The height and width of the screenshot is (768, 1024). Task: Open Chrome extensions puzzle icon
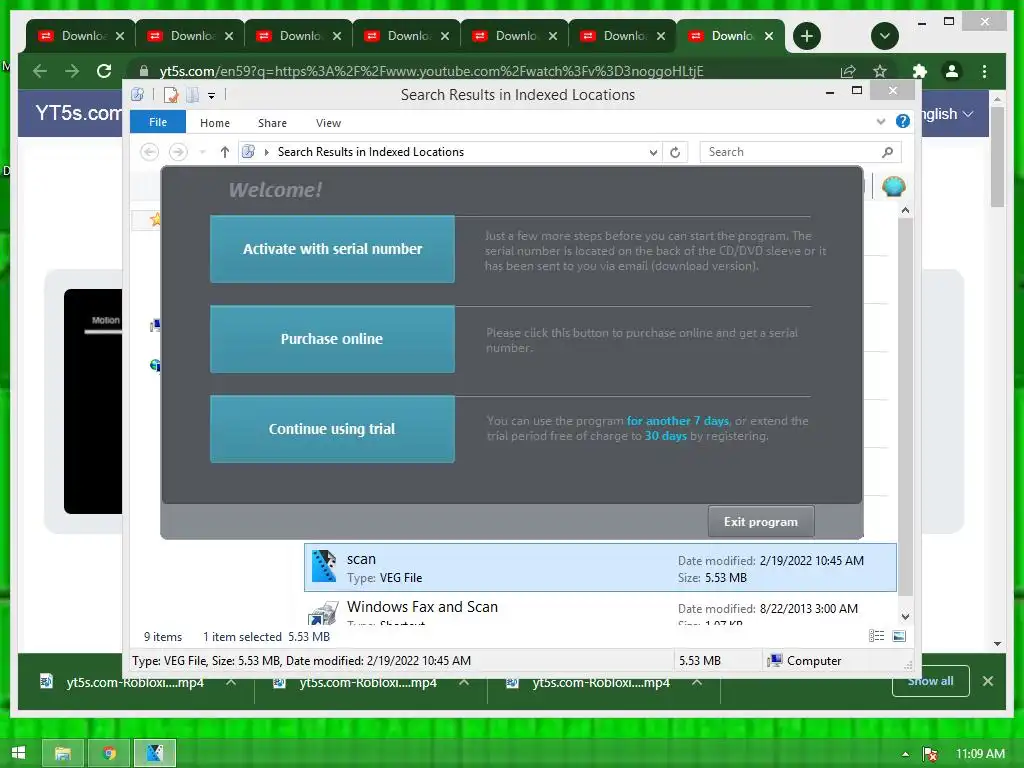[920, 71]
